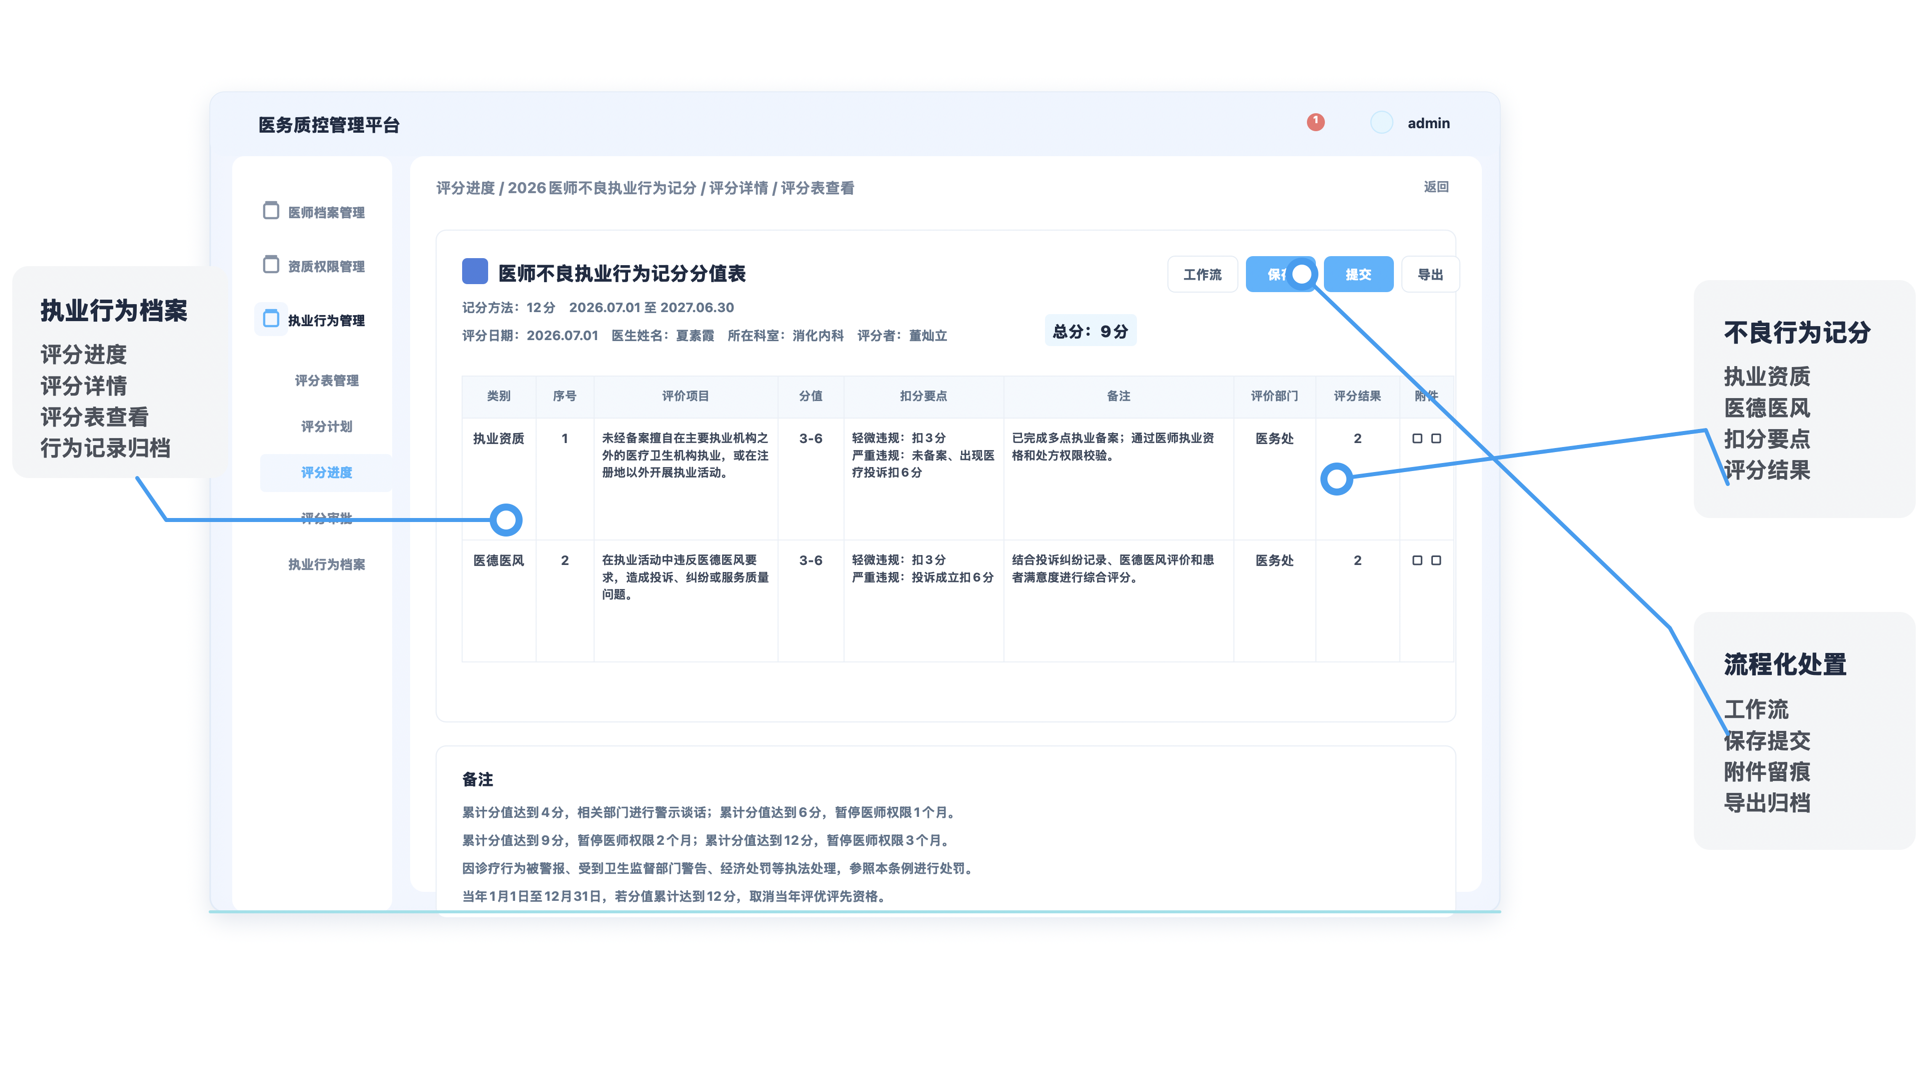Click the 返回 link at top right
Image resolution: width=1920 pixels, height=1080 pixels.
tap(1436, 187)
